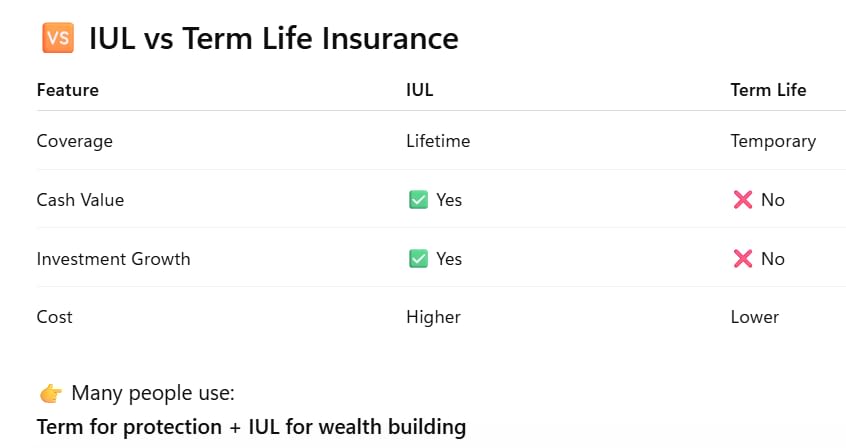The image size is (846, 448).
Task: Click the green checkmark beside Cash Value Yes
Action: 418,200
